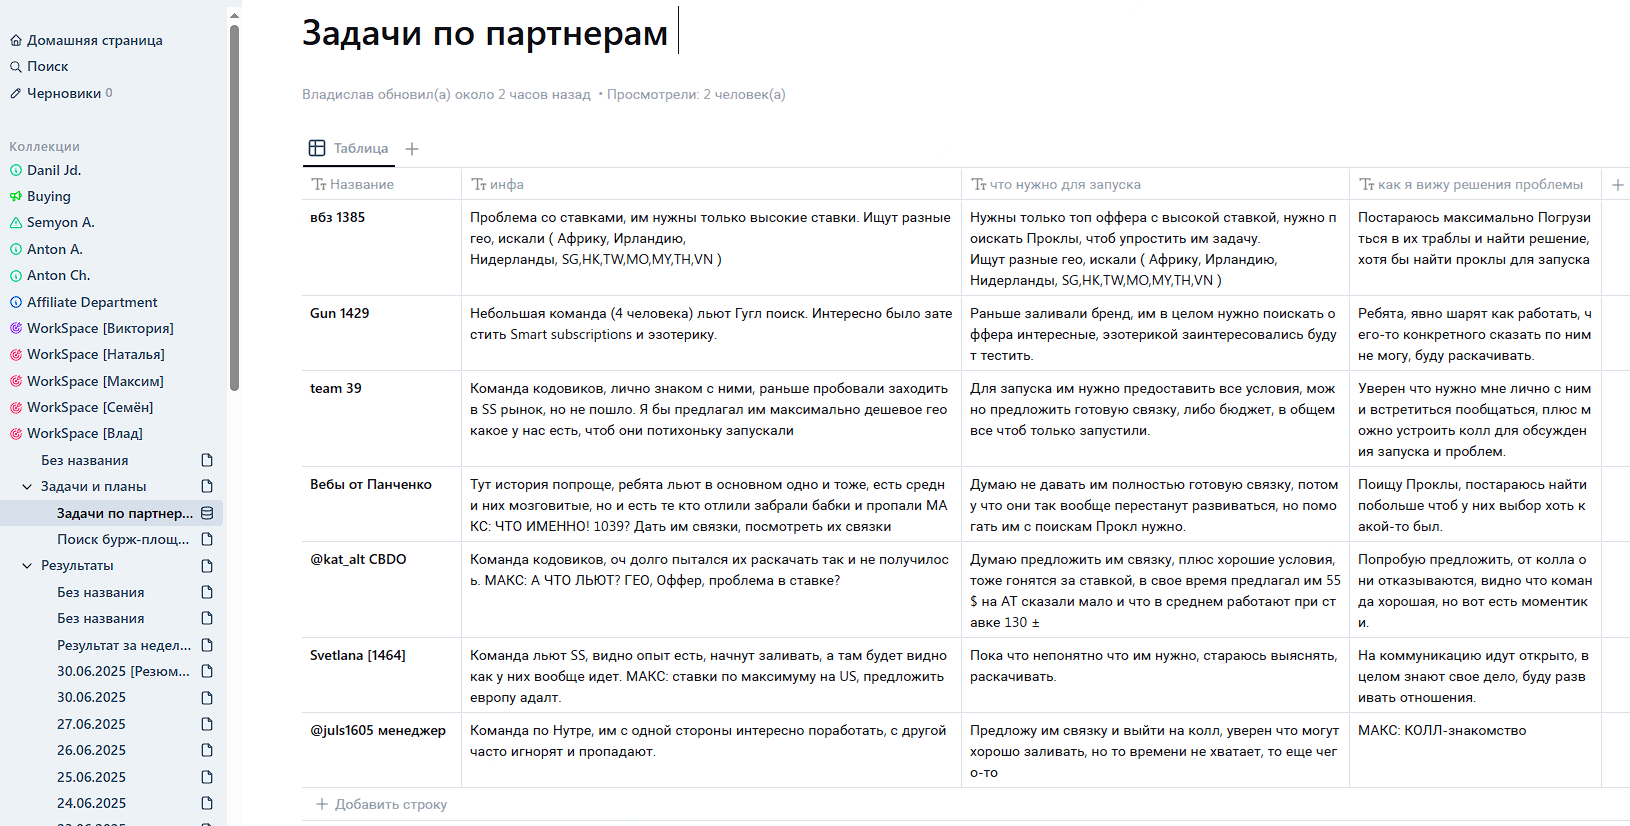Select the Таблица view tab
The height and width of the screenshot is (826, 1630).
(349, 148)
